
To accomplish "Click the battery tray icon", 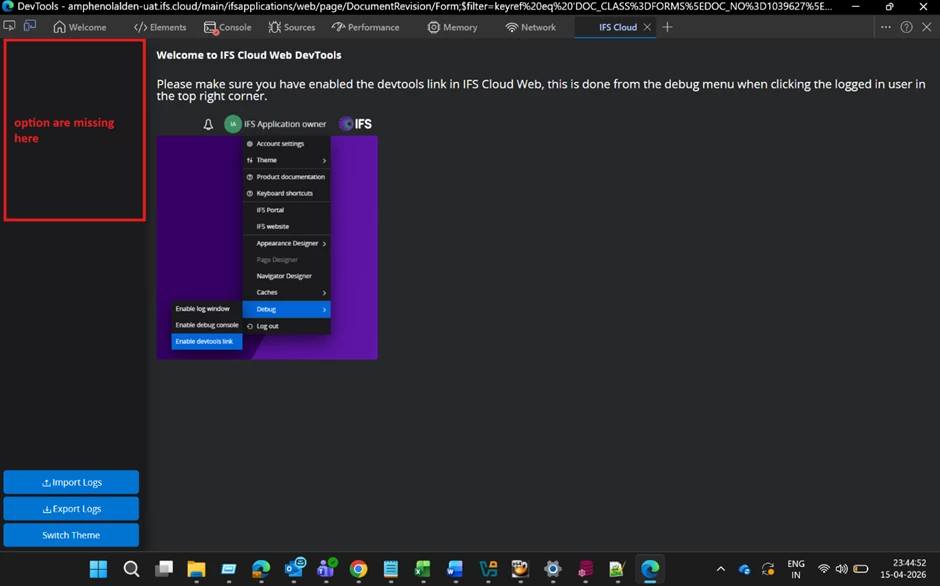I will point(861,569).
